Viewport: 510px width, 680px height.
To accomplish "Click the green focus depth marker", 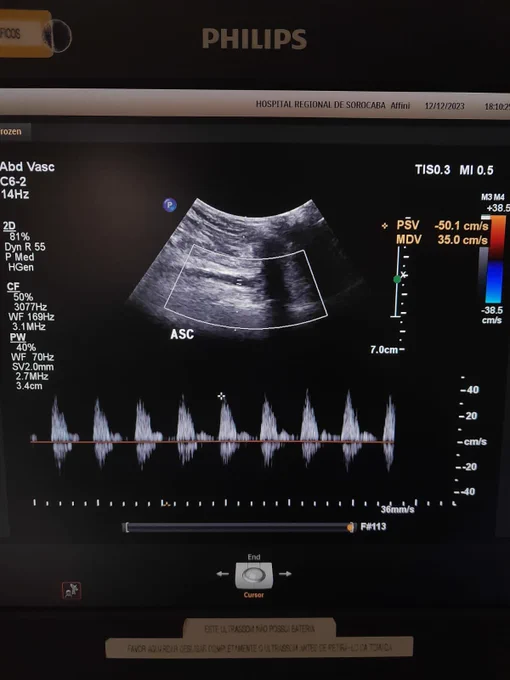I will point(397,280).
